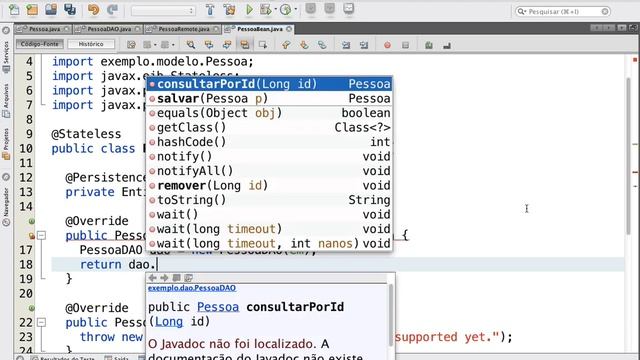The image size is (640, 360).
Task: Select the PessoaBean.java tab
Action: 258,29
